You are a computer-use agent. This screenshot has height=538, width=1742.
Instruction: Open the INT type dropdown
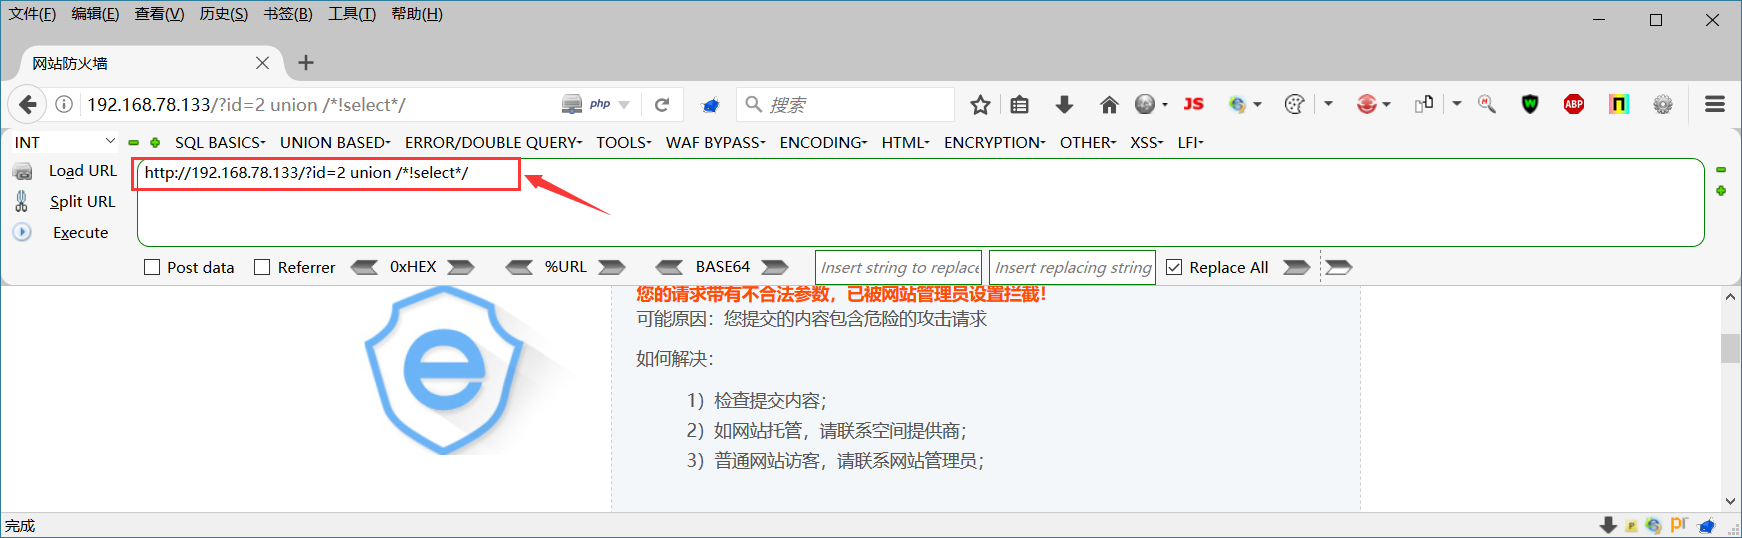click(x=64, y=142)
